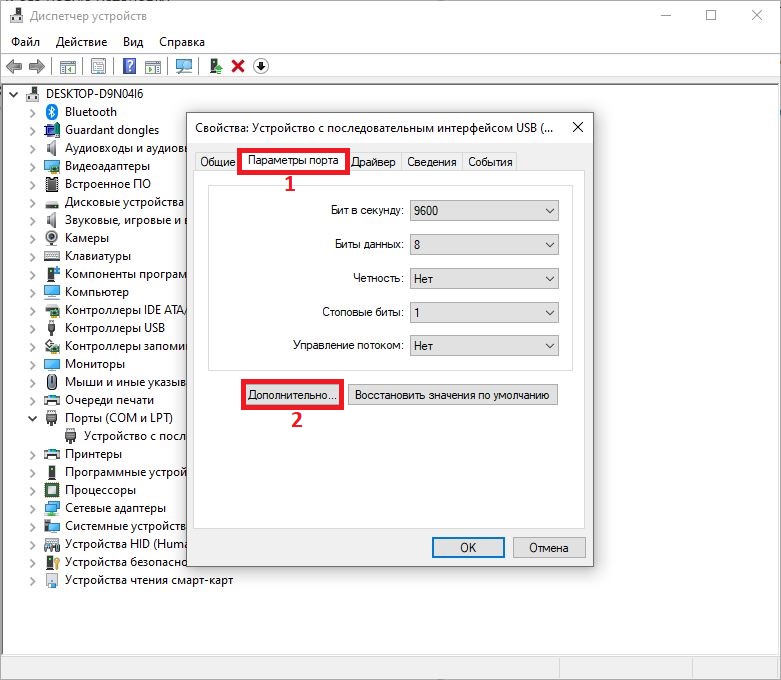Click the red X remove device toolbar icon
The width and height of the screenshot is (781, 680).
pyautogui.click(x=238, y=67)
